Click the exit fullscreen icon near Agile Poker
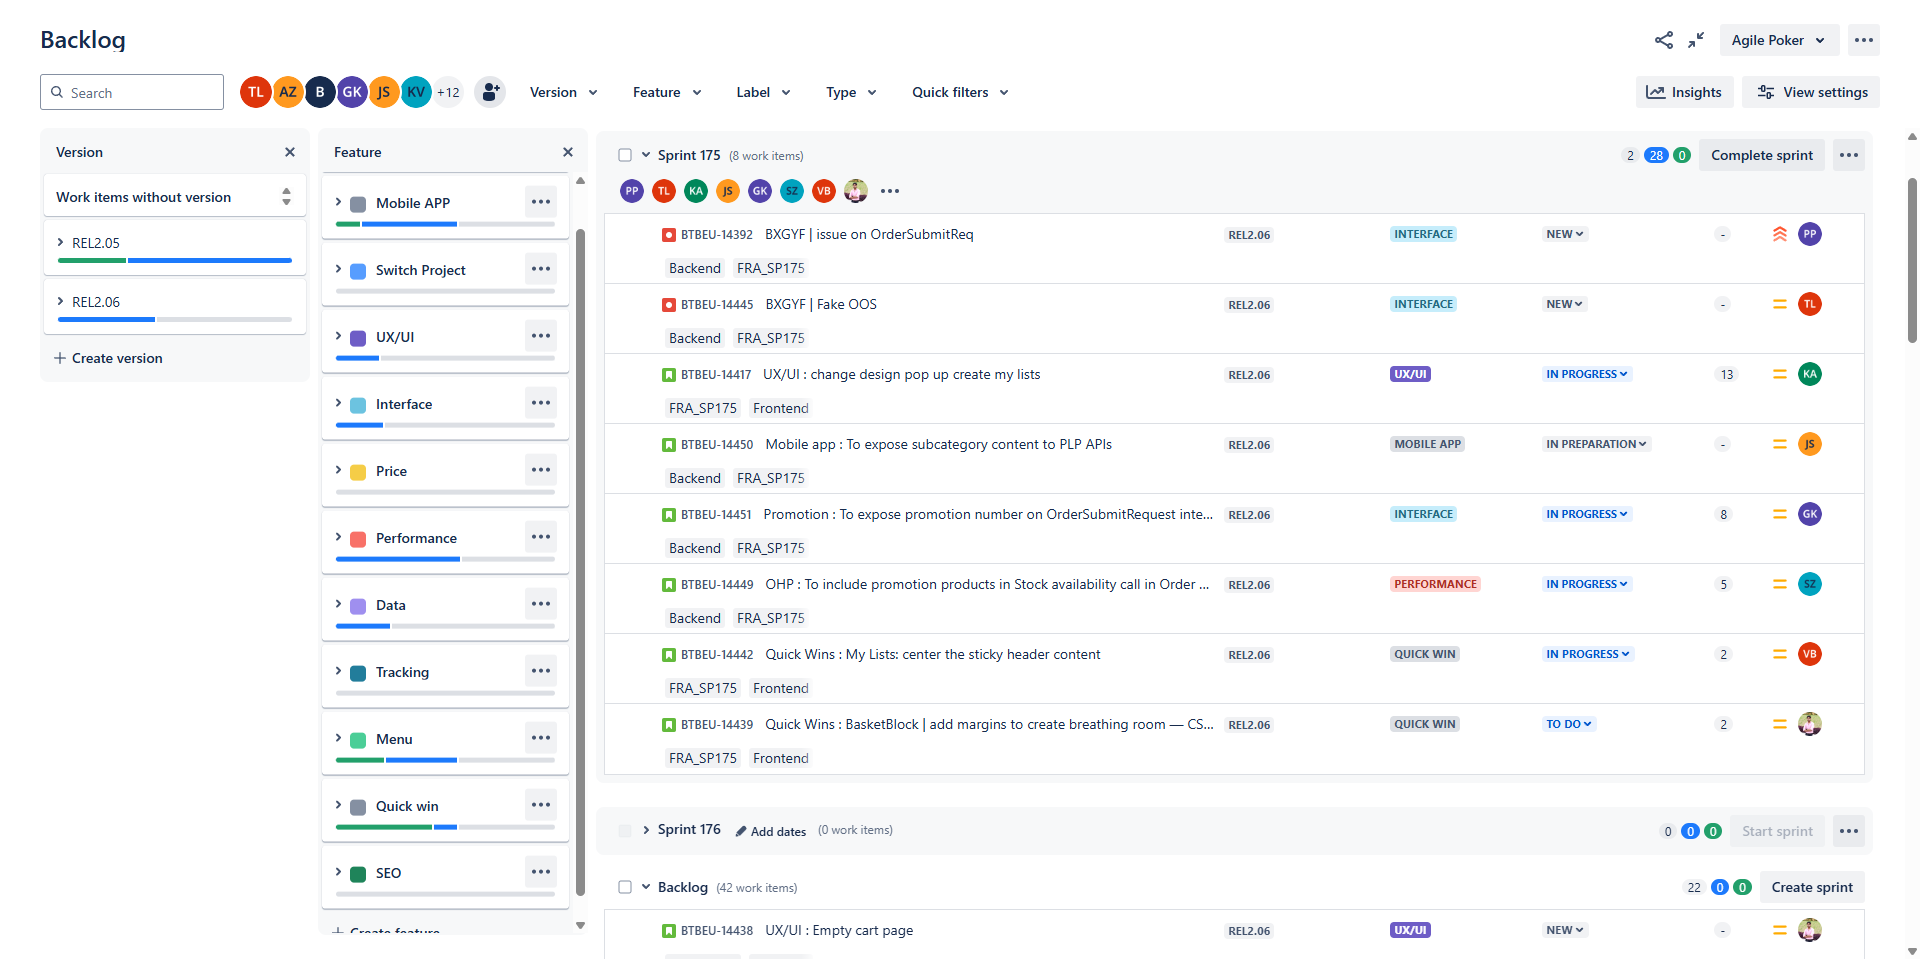The image size is (1920, 959). click(x=1695, y=40)
